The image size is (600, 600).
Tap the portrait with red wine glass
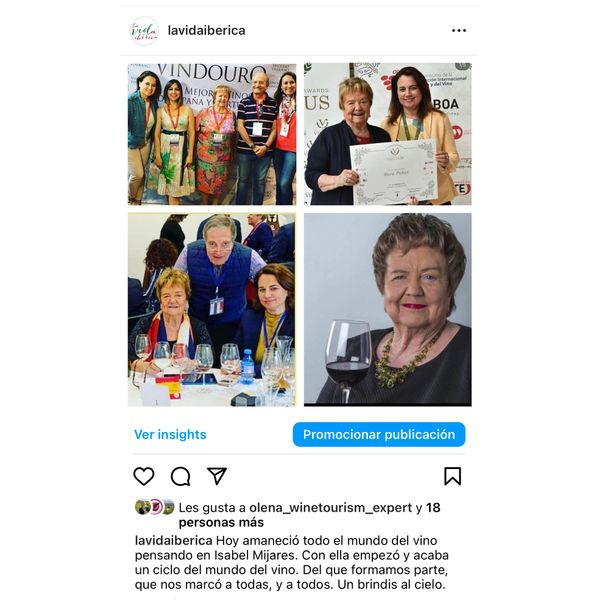pyautogui.click(x=388, y=310)
